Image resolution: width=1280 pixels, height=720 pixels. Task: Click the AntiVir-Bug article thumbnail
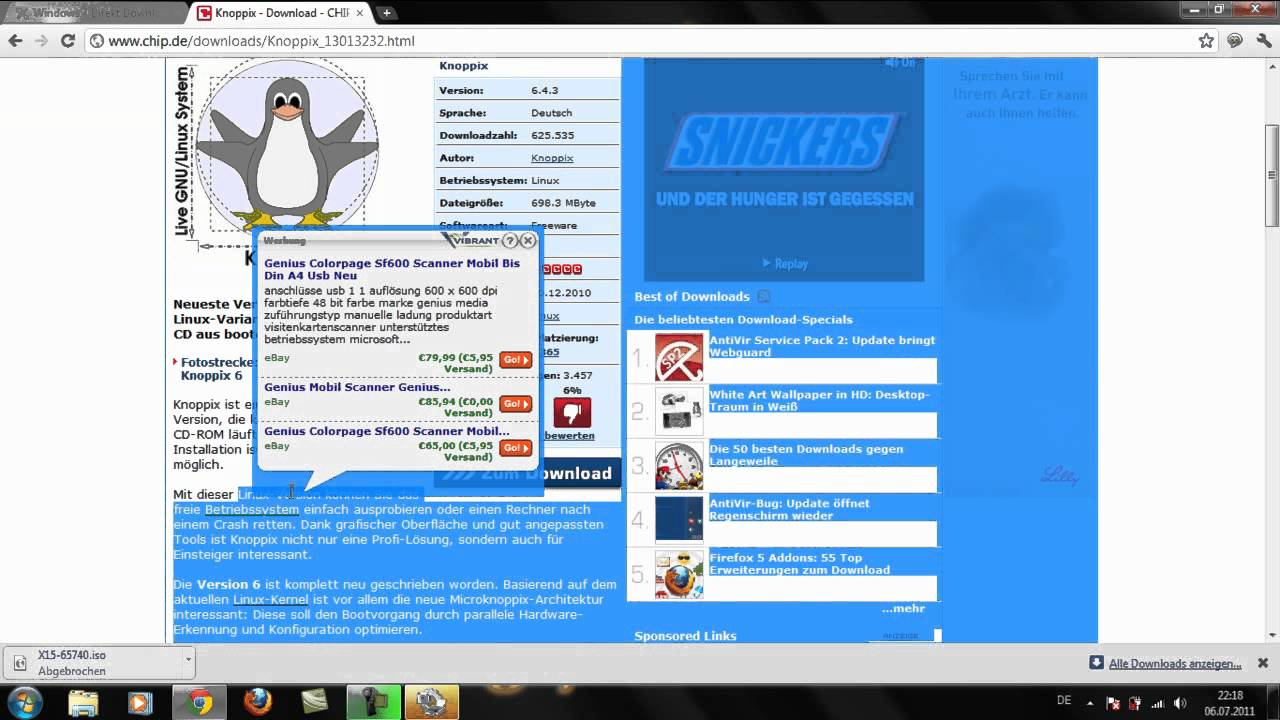click(x=679, y=520)
